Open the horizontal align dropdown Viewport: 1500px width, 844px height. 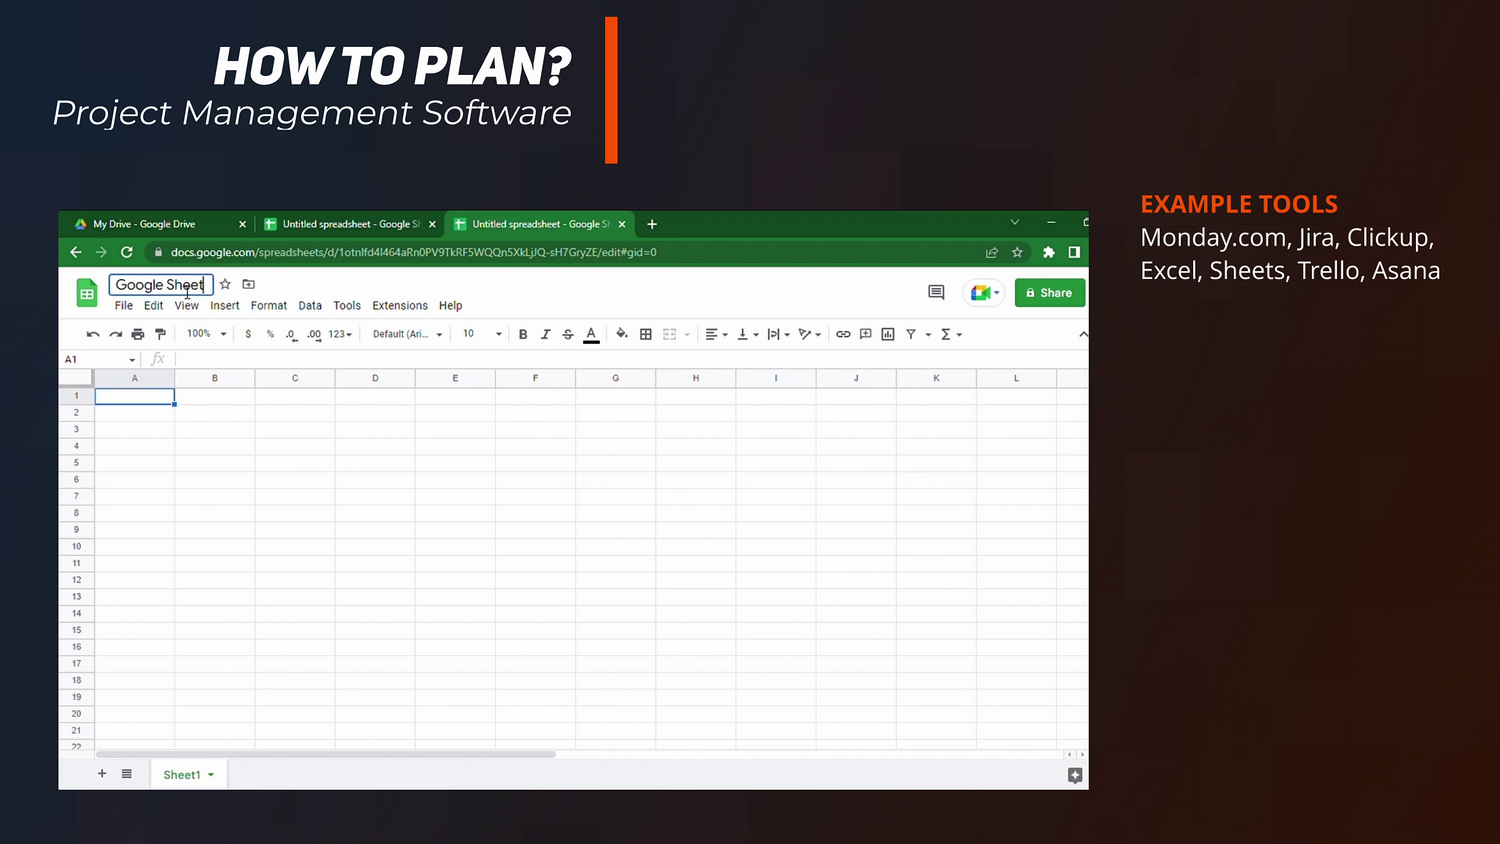pos(716,334)
